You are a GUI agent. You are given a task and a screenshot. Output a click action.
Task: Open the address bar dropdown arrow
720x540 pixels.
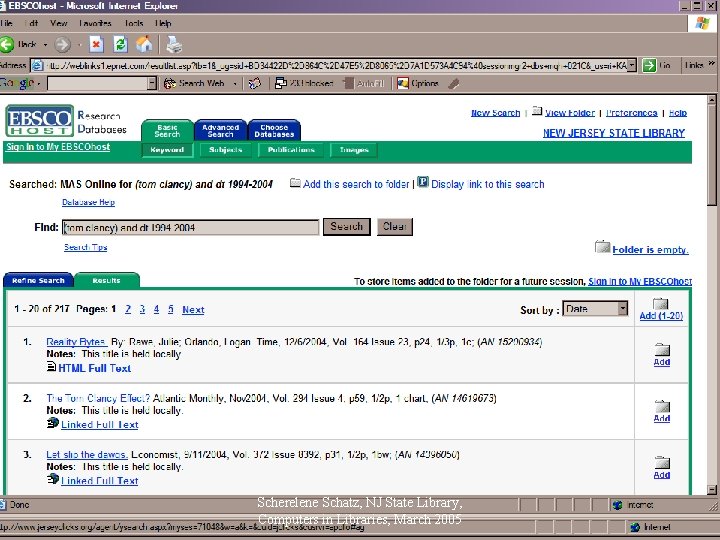(632, 65)
